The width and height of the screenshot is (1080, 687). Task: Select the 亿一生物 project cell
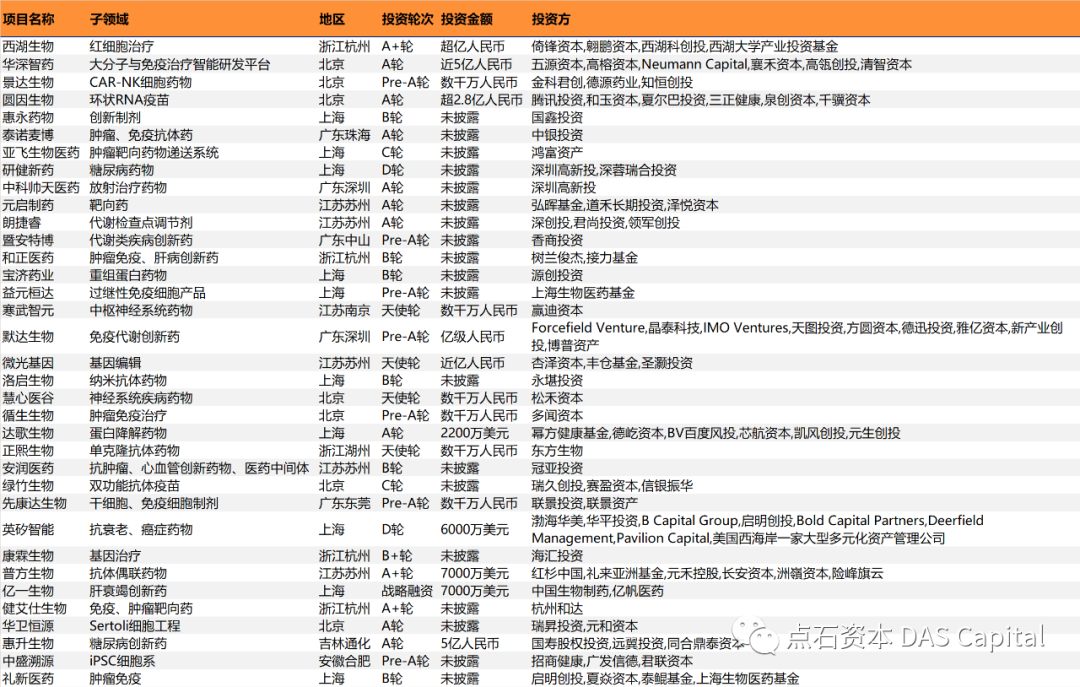coord(28,591)
